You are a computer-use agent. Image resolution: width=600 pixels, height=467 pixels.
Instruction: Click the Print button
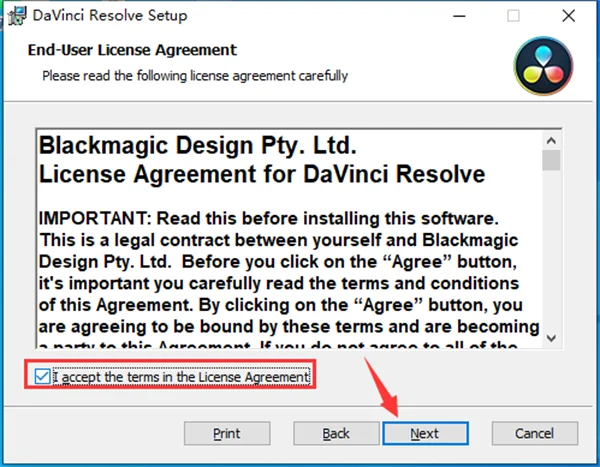[227, 433]
